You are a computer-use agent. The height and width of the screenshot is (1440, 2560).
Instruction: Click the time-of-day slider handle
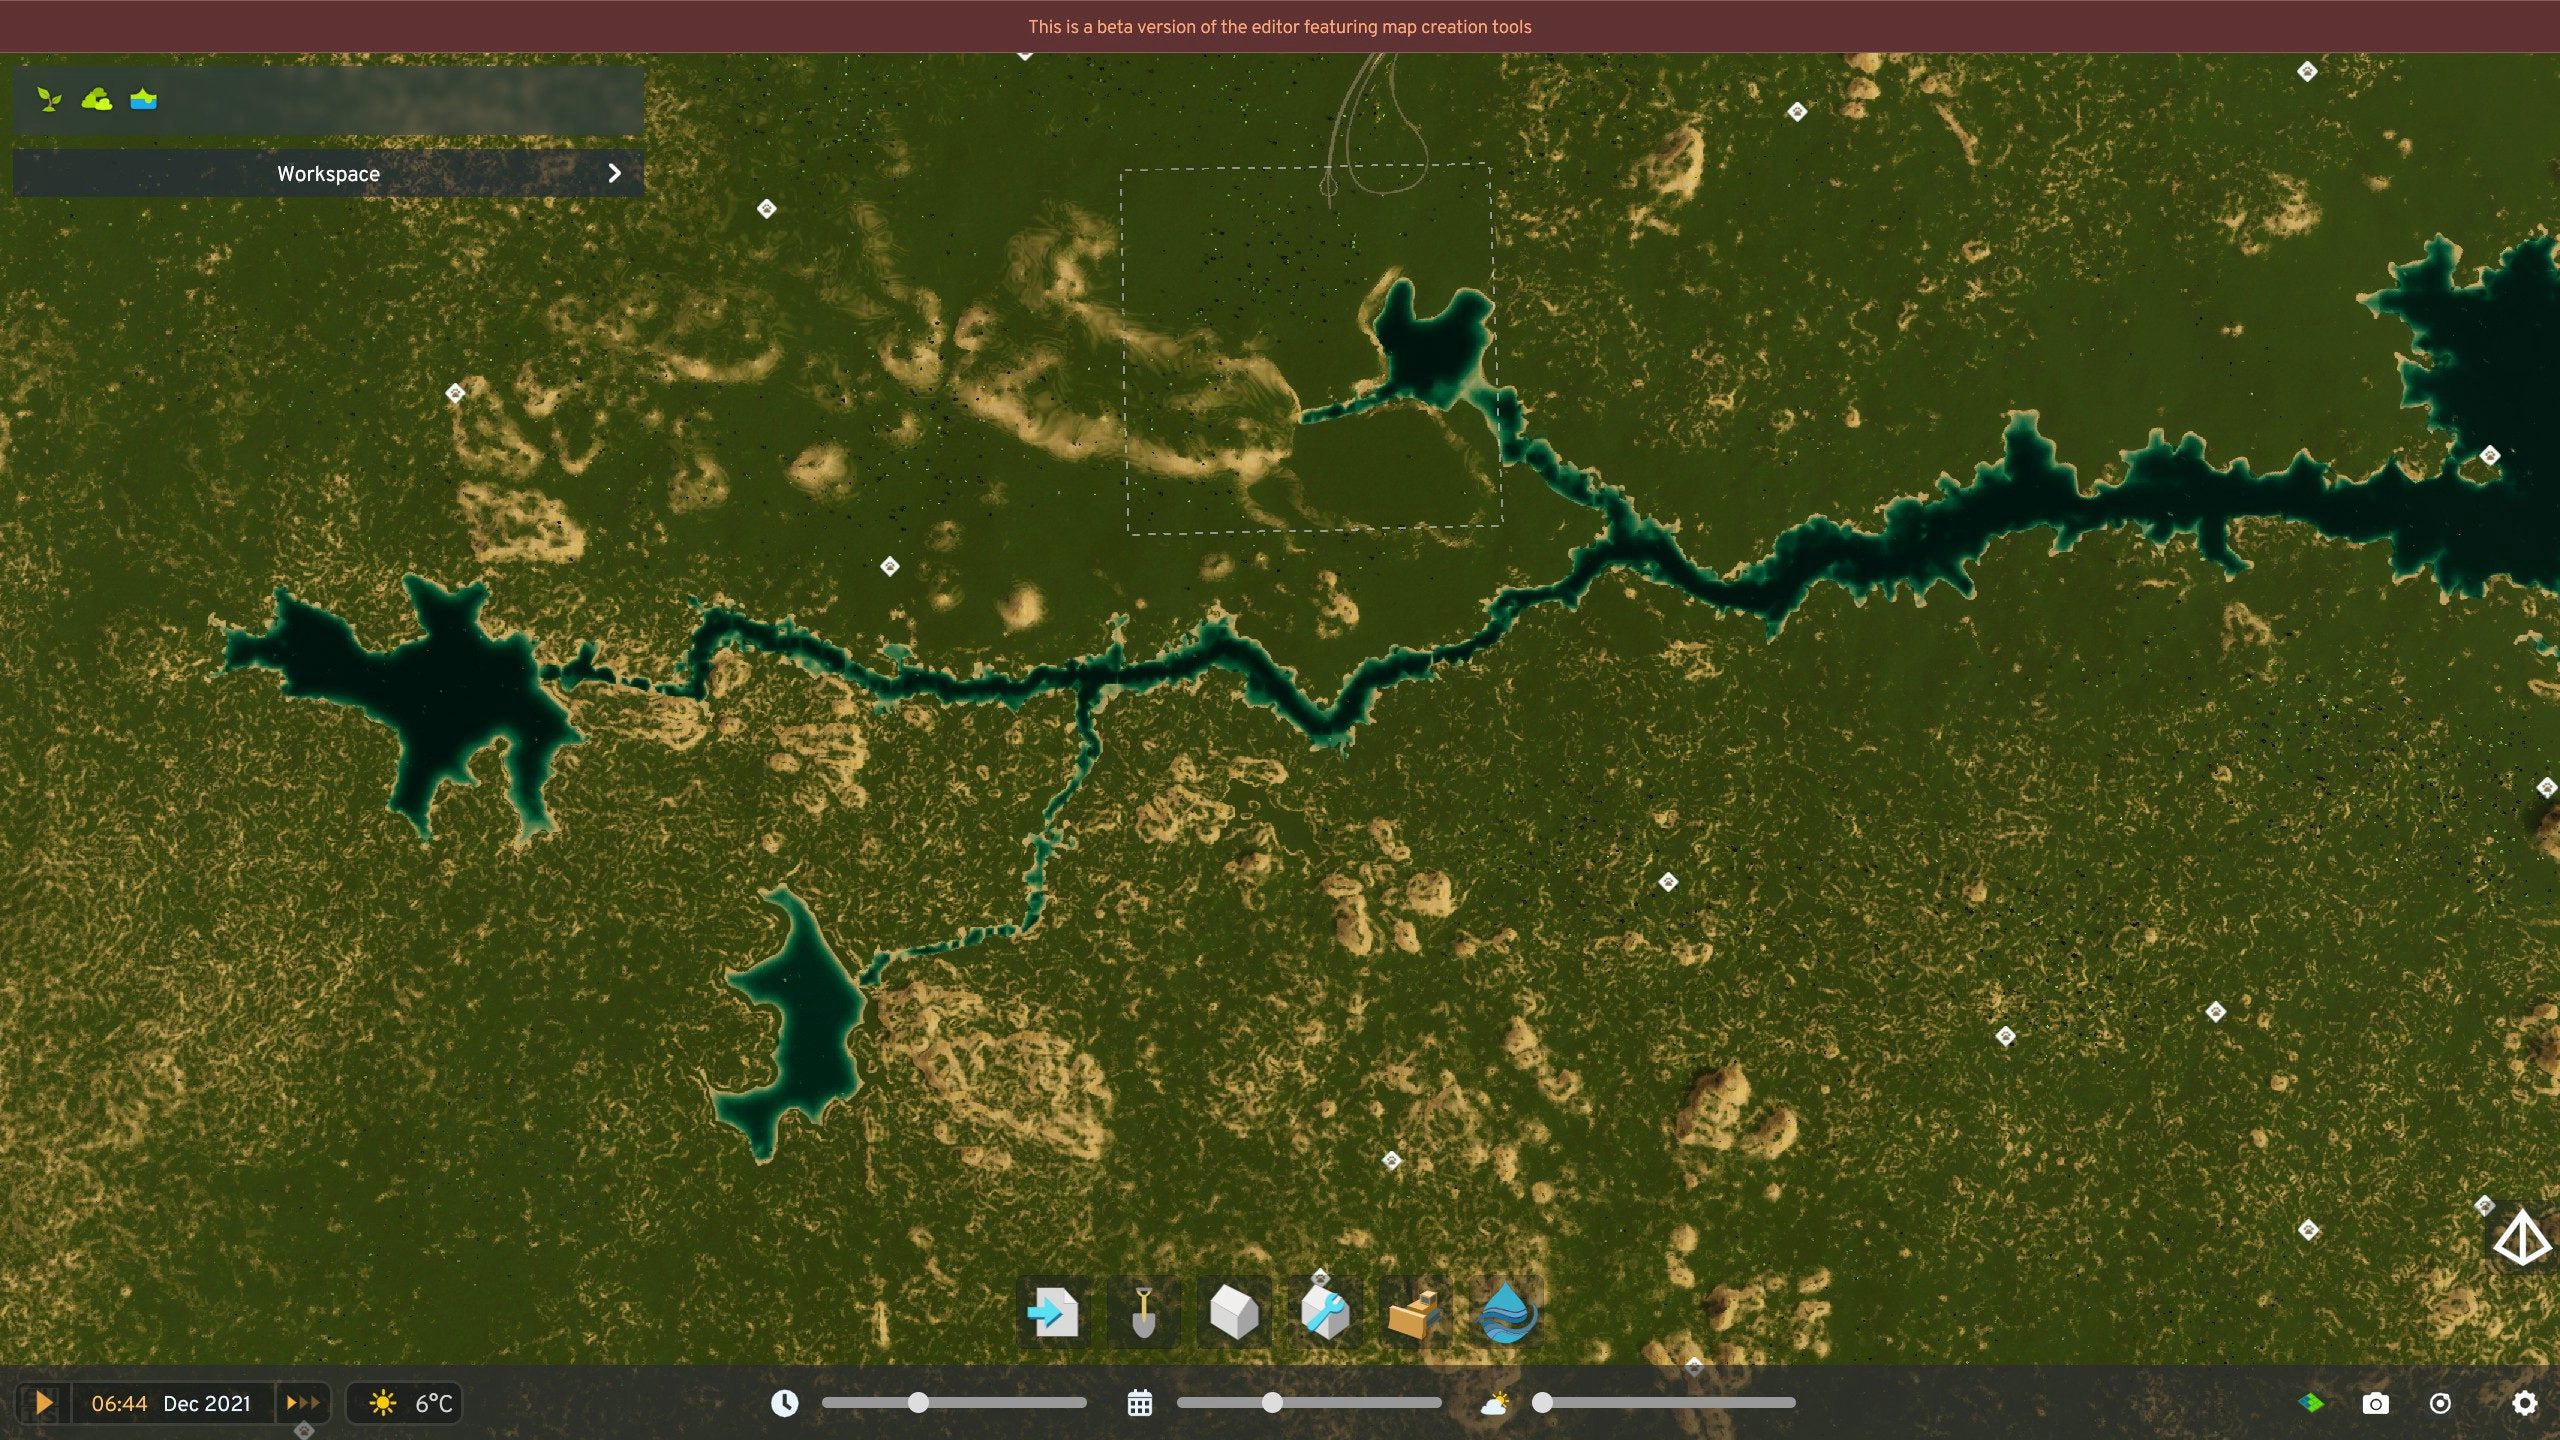(918, 1403)
